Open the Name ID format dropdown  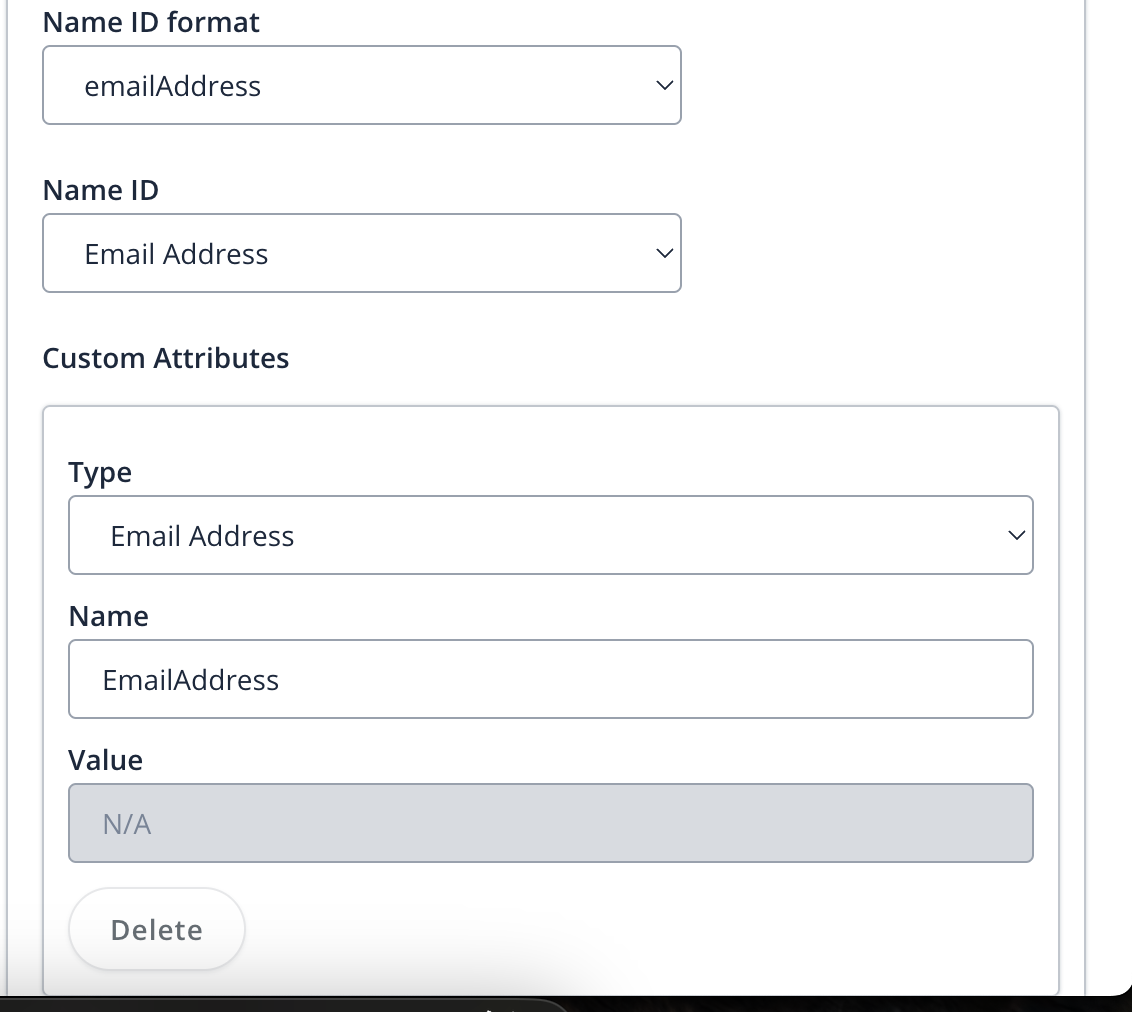(x=362, y=85)
